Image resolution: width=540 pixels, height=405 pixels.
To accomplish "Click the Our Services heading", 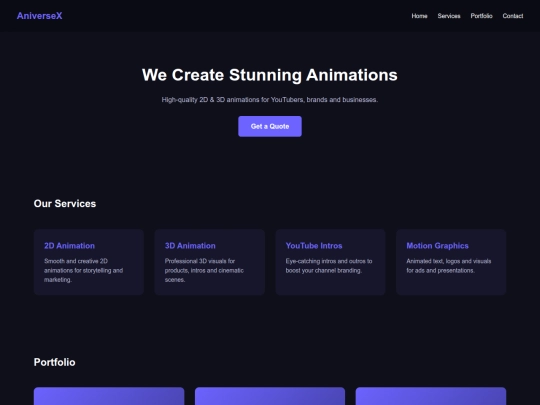I will click(x=65, y=204).
